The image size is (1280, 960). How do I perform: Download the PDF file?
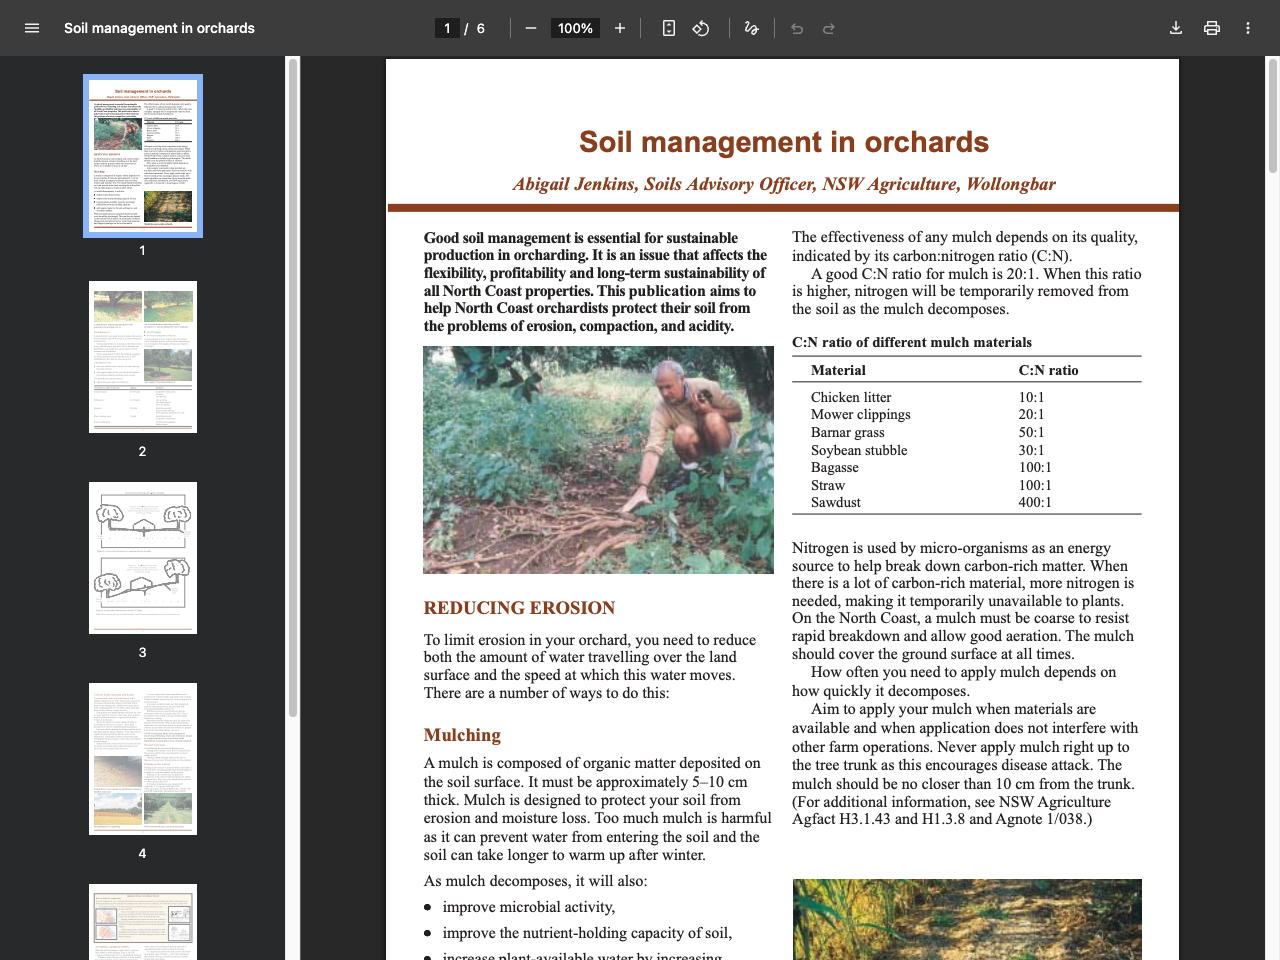coord(1176,28)
